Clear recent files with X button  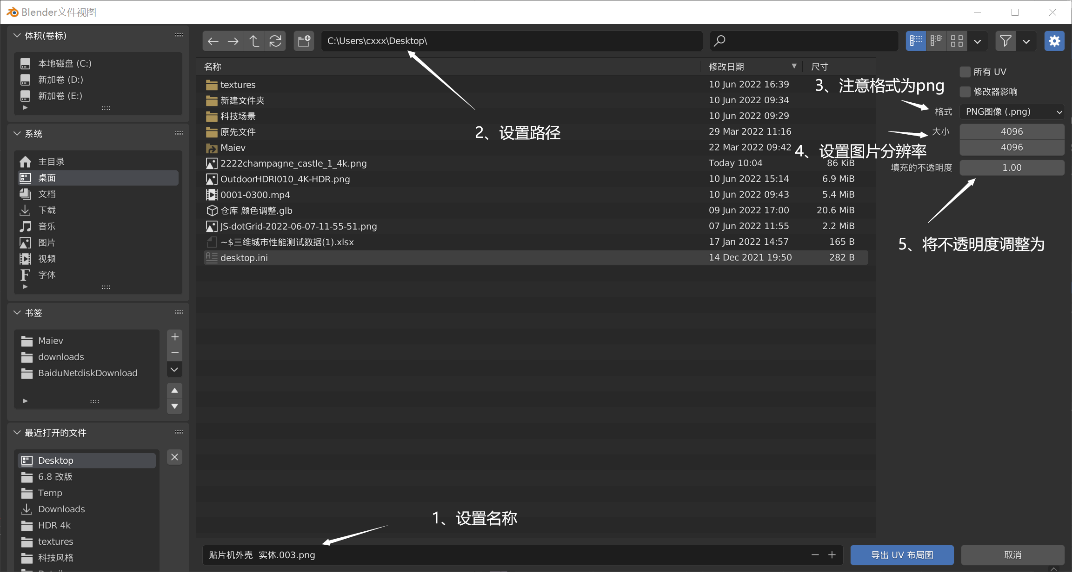pos(175,457)
